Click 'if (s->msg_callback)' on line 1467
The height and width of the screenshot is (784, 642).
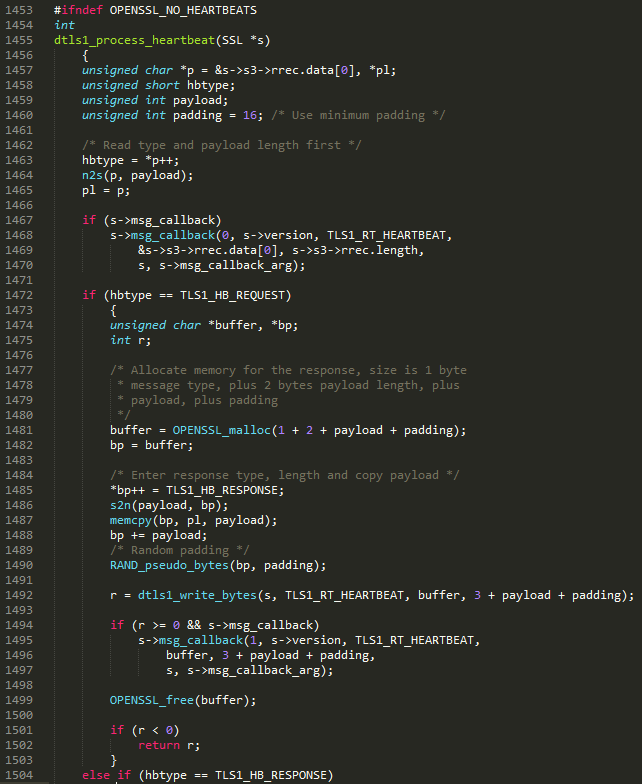pyautogui.click(x=152, y=220)
